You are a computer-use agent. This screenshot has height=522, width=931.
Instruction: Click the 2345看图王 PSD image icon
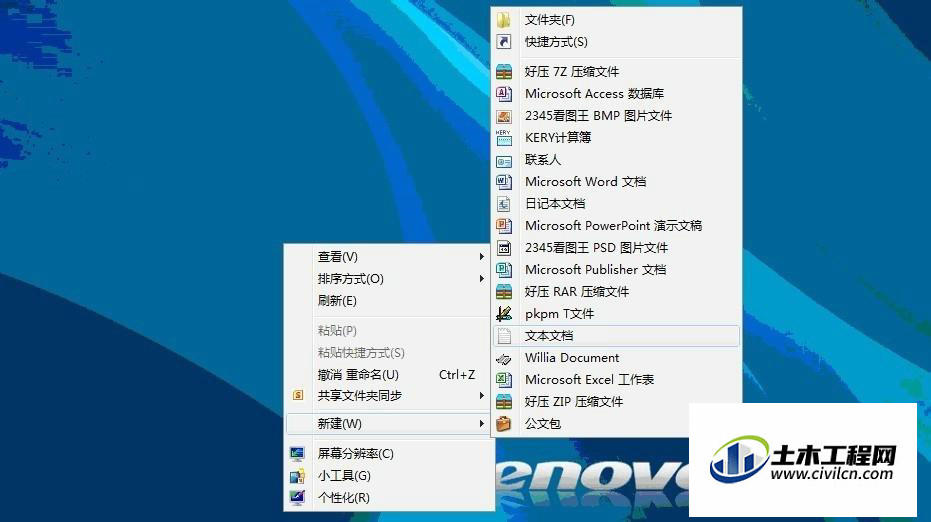click(x=504, y=248)
